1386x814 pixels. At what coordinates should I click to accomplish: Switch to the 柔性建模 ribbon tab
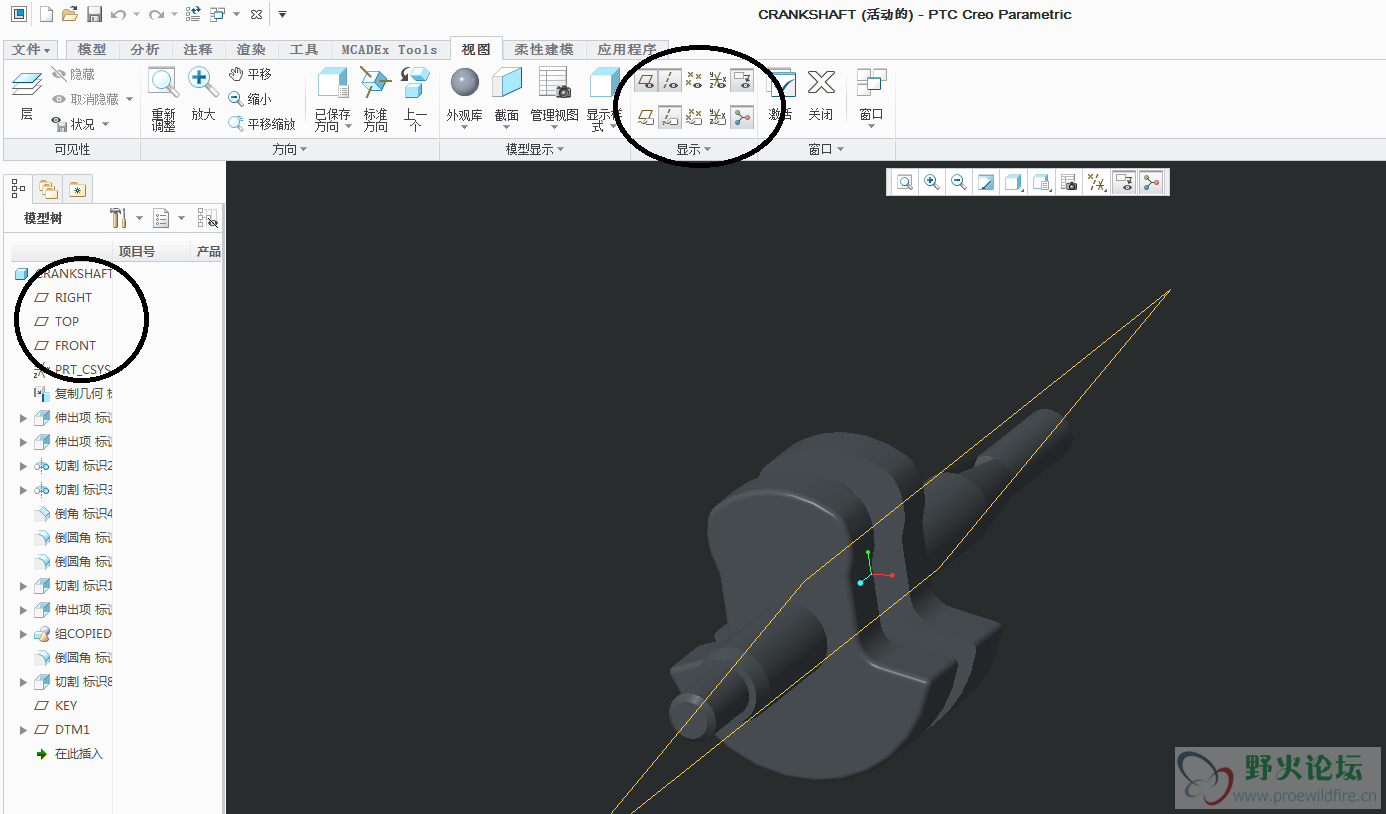pyautogui.click(x=544, y=49)
